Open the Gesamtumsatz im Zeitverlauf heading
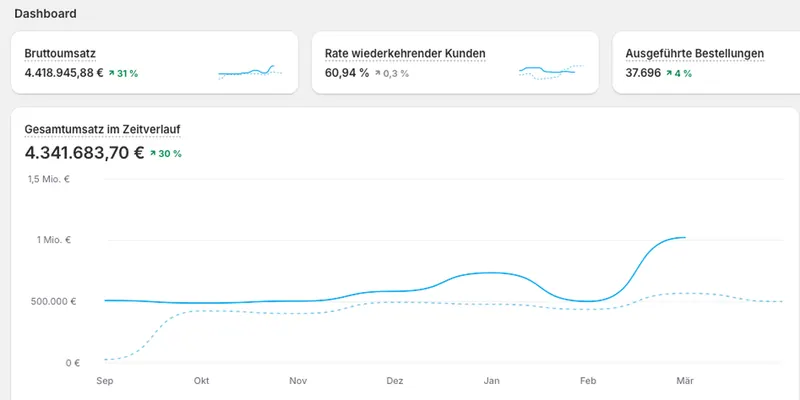 point(102,130)
